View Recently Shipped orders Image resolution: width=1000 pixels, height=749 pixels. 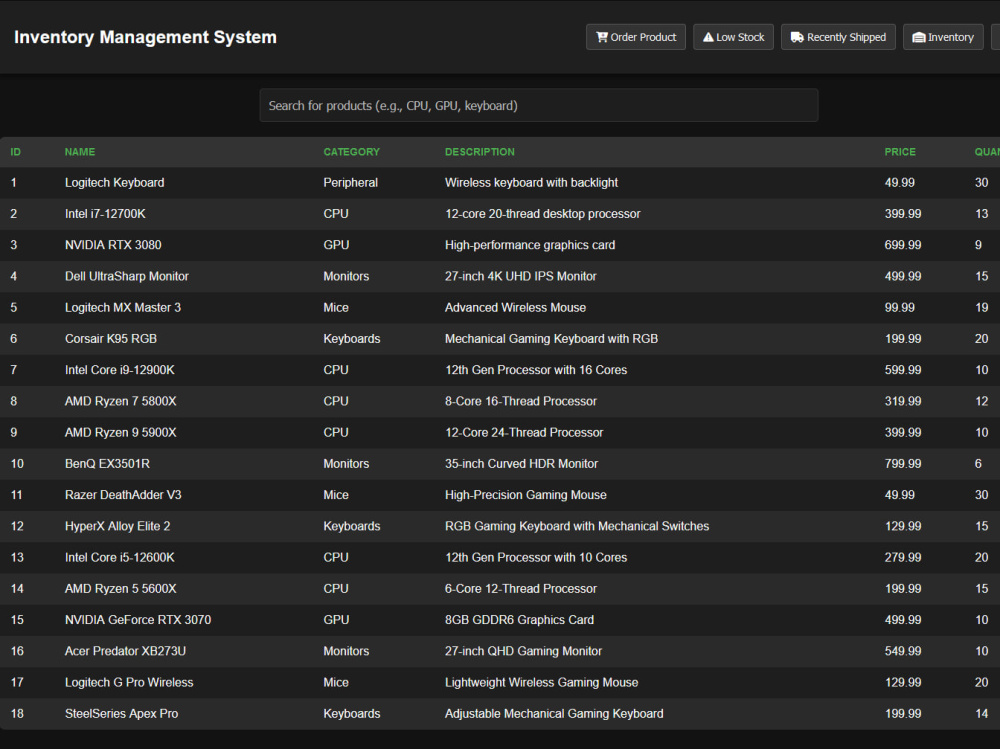pyautogui.click(x=838, y=37)
